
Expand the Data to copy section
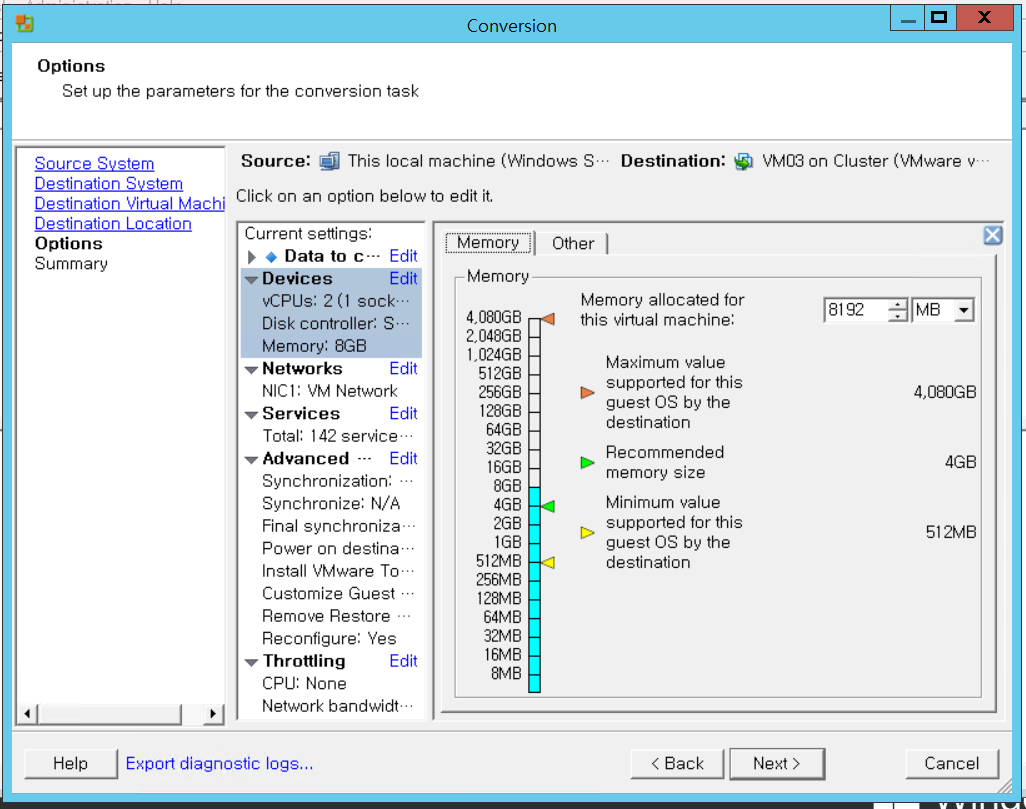(x=251, y=257)
